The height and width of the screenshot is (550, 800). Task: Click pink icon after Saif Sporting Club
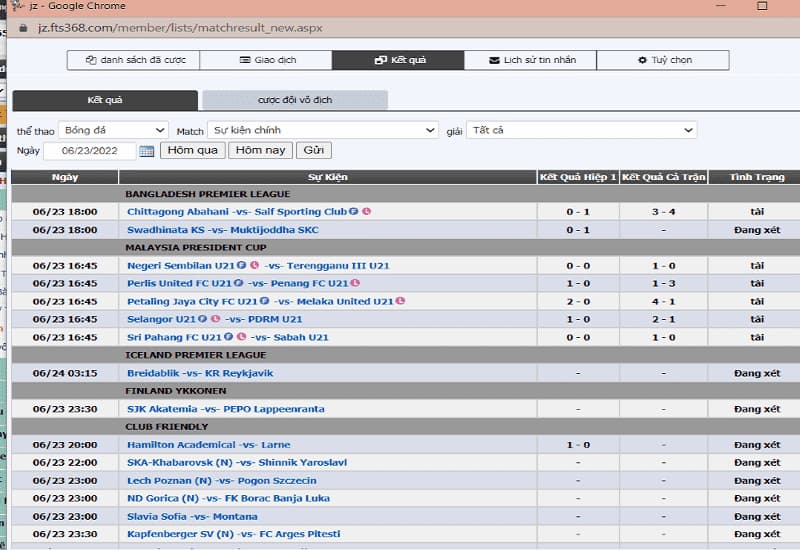coord(366,211)
